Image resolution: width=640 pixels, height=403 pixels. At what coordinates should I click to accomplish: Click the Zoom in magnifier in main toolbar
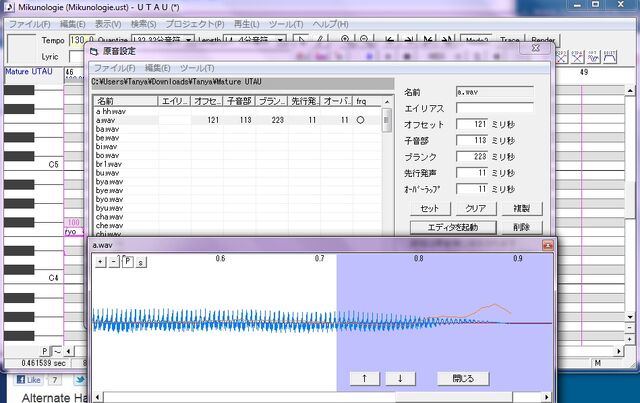[x=345, y=40]
